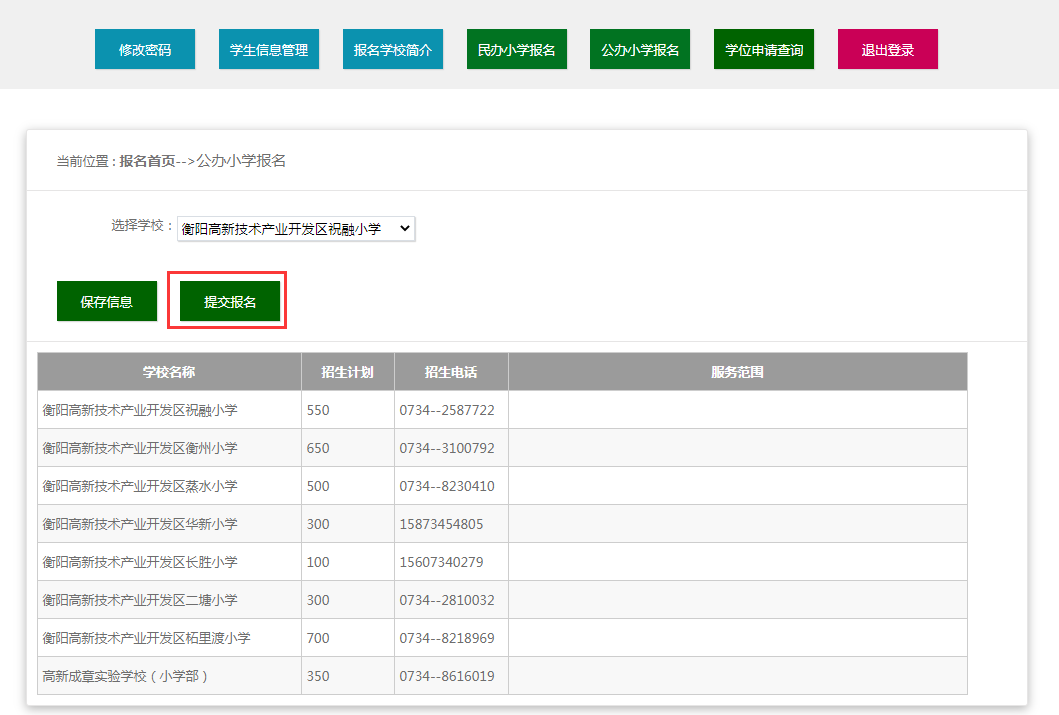Select table row 衡阳高新技术产业开发区二塘小学
The width and height of the screenshot is (1059, 715).
(x=502, y=600)
